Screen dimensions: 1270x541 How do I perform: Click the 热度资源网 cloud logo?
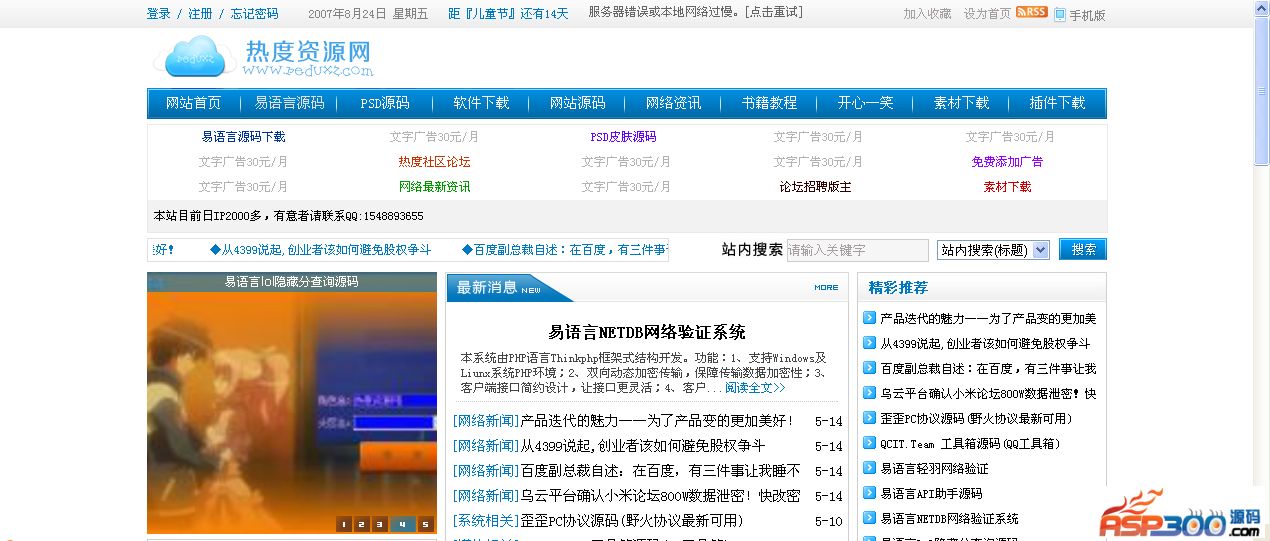(264, 57)
